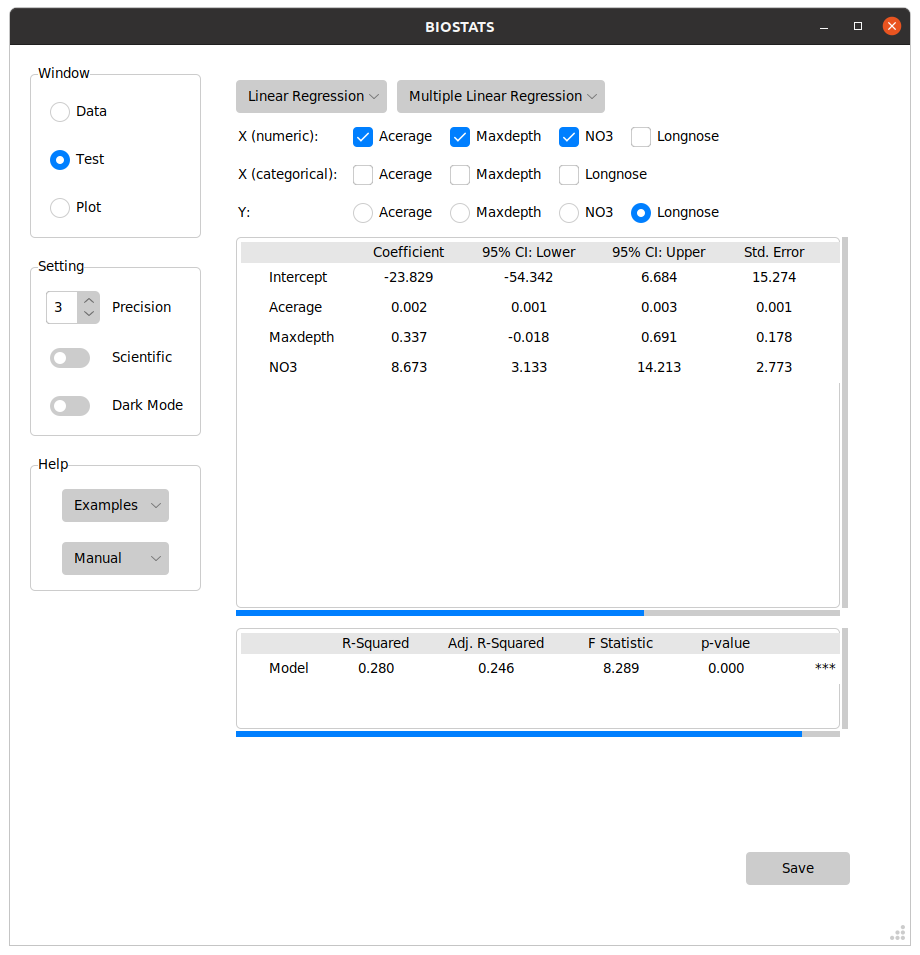Maximize the BIOSTATS window
Image resolution: width=920 pixels, height=955 pixels.
pos(857,27)
